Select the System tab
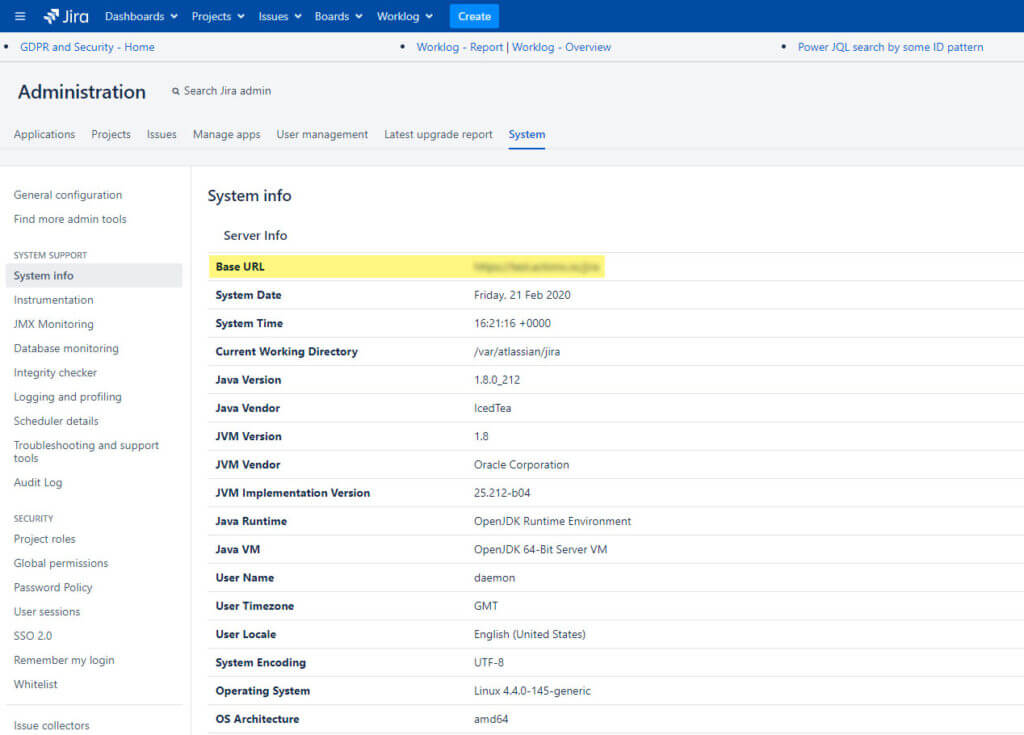Screen dimensions: 1024x735 point(527,134)
